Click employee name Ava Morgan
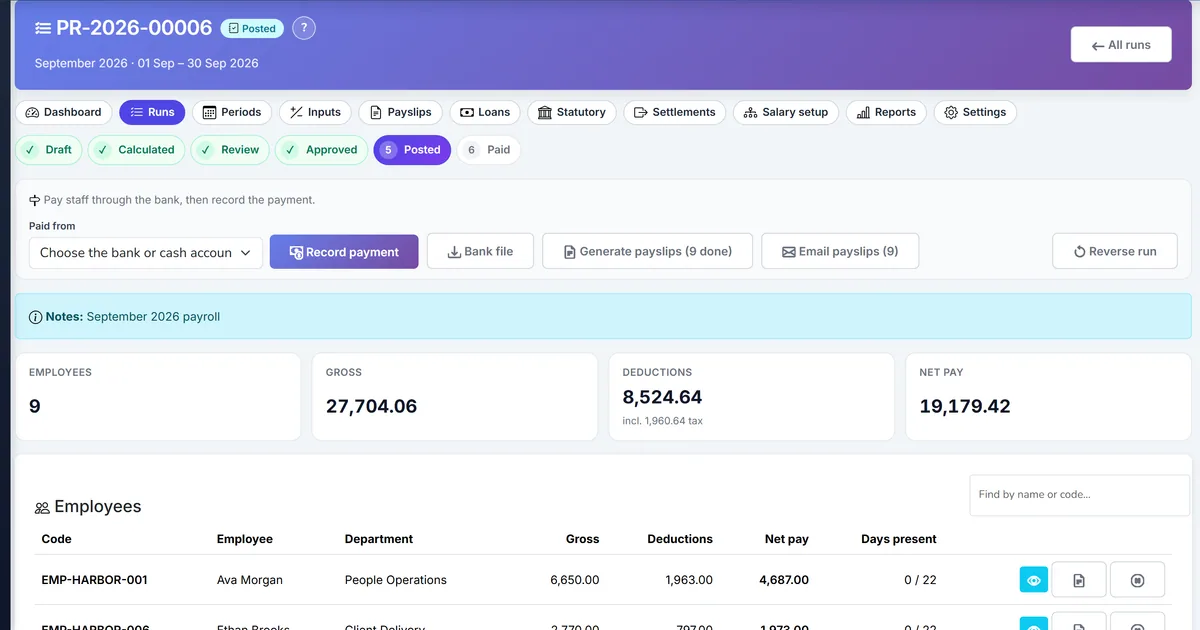The width and height of the screenshot is (1200, 630). coord(250,580)
